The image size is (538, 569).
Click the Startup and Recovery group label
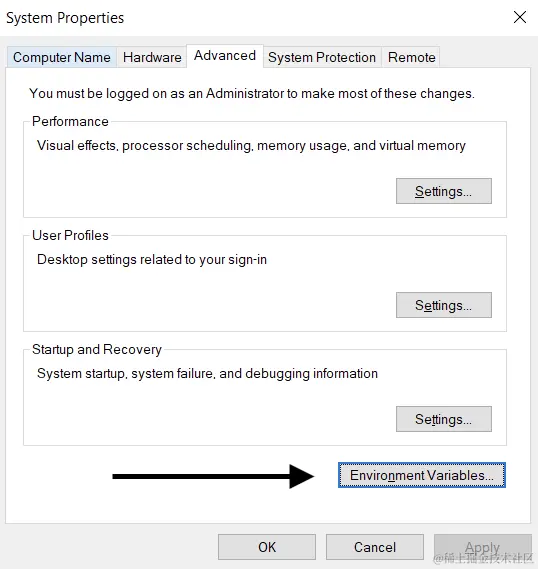click(96, 349)
